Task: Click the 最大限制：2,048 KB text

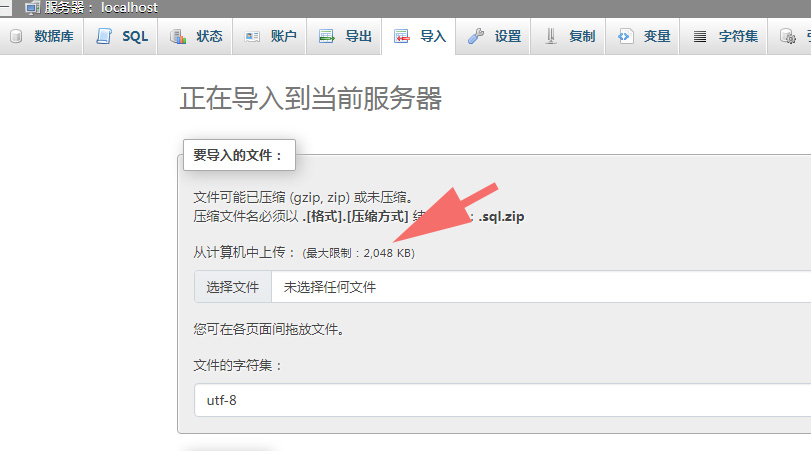Action: coord(358,253)
